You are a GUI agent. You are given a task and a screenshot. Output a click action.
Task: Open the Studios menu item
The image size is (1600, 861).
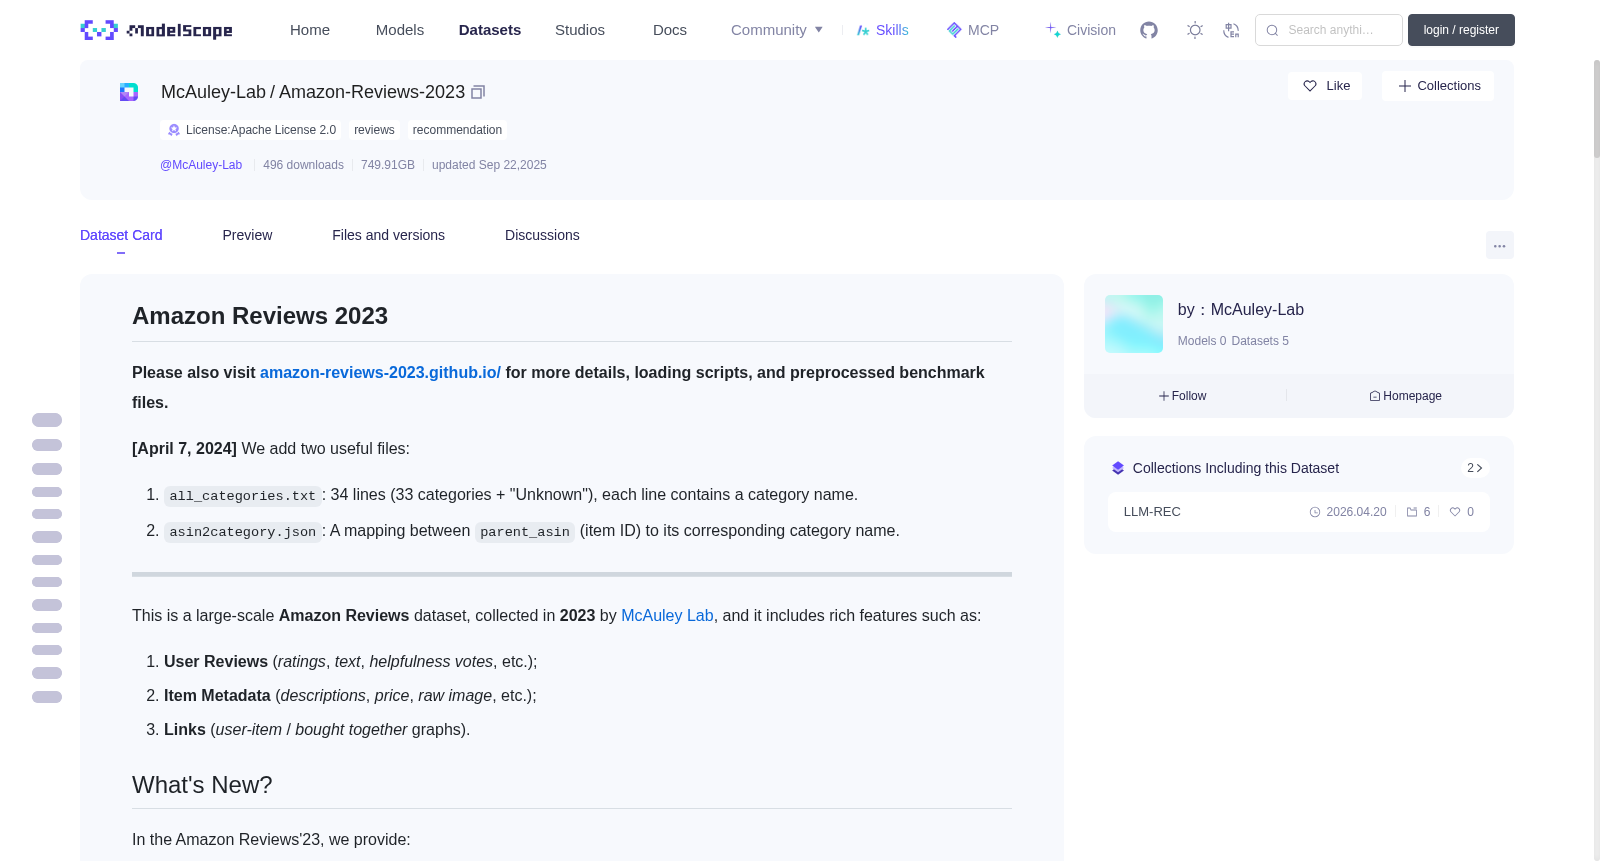(580, 30)
